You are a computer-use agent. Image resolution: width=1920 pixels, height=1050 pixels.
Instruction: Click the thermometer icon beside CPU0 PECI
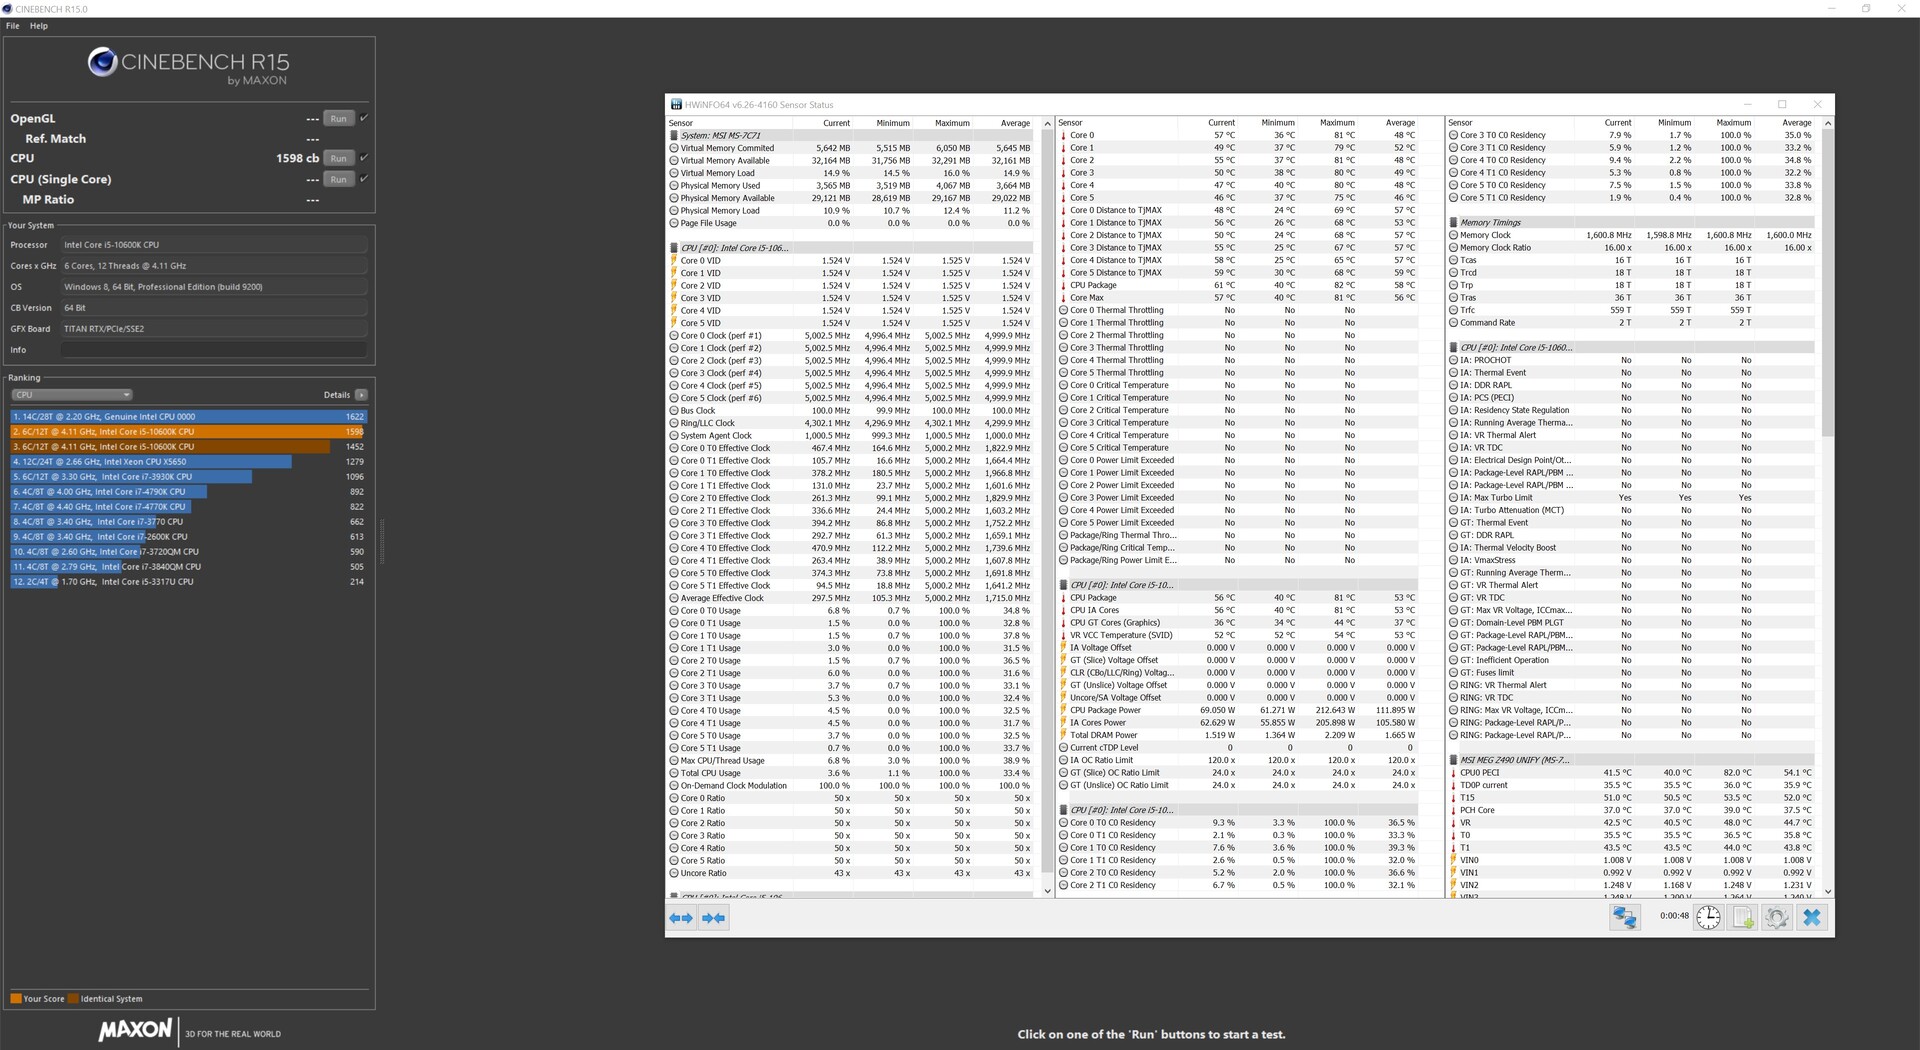[1453, 773]
